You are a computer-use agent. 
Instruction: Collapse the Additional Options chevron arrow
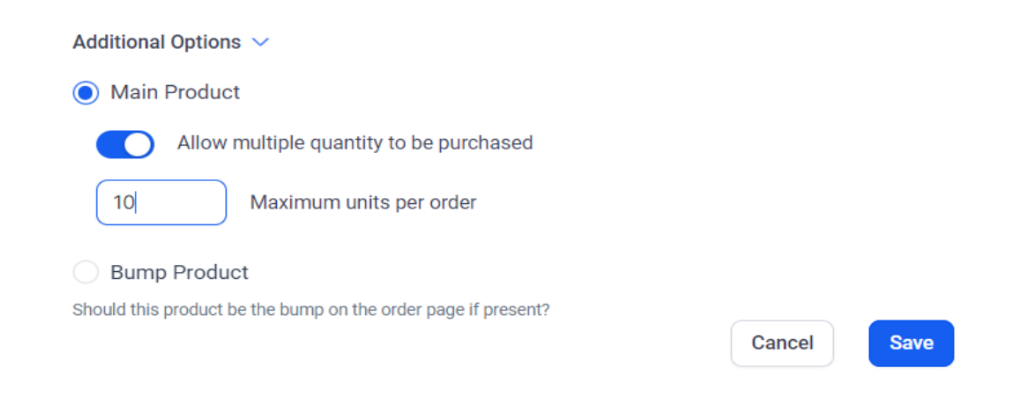(x=261, y=43)
